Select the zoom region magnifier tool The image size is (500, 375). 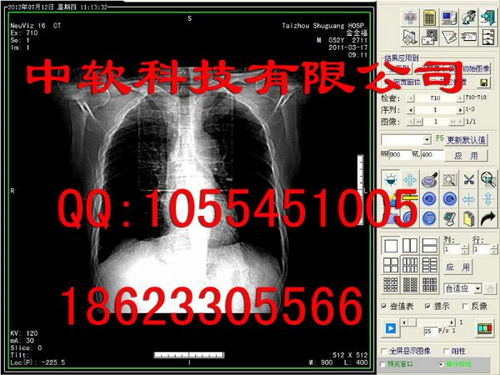tap(449, 180)
